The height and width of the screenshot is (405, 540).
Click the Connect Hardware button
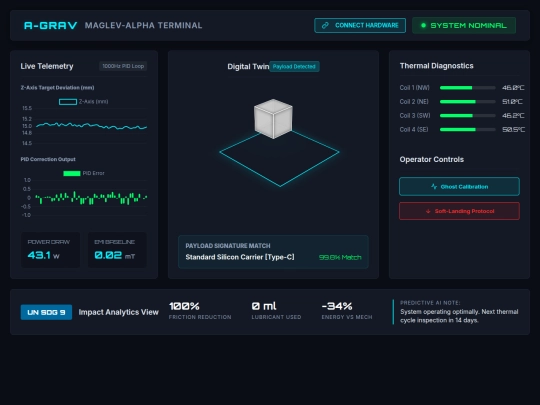360,25
